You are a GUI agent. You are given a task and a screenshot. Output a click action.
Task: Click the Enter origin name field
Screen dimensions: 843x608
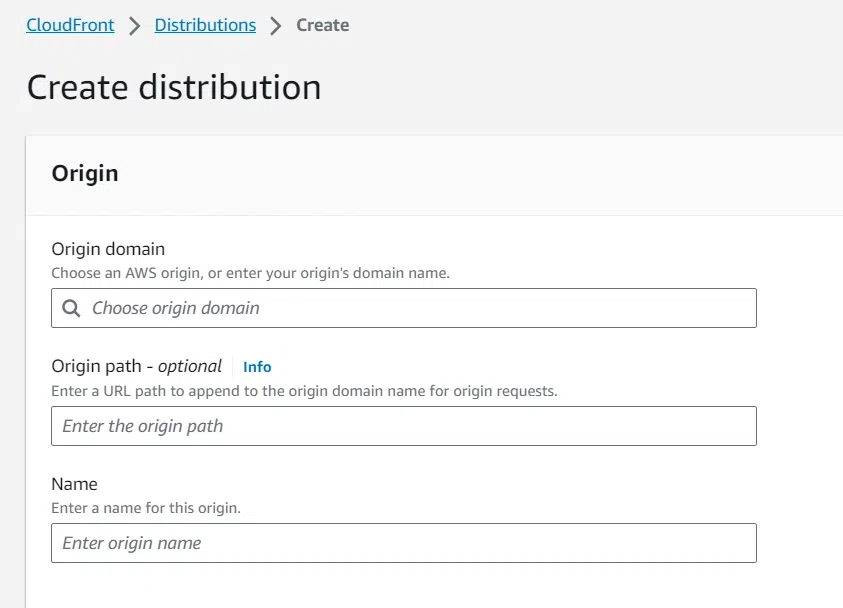pos(404,543)
